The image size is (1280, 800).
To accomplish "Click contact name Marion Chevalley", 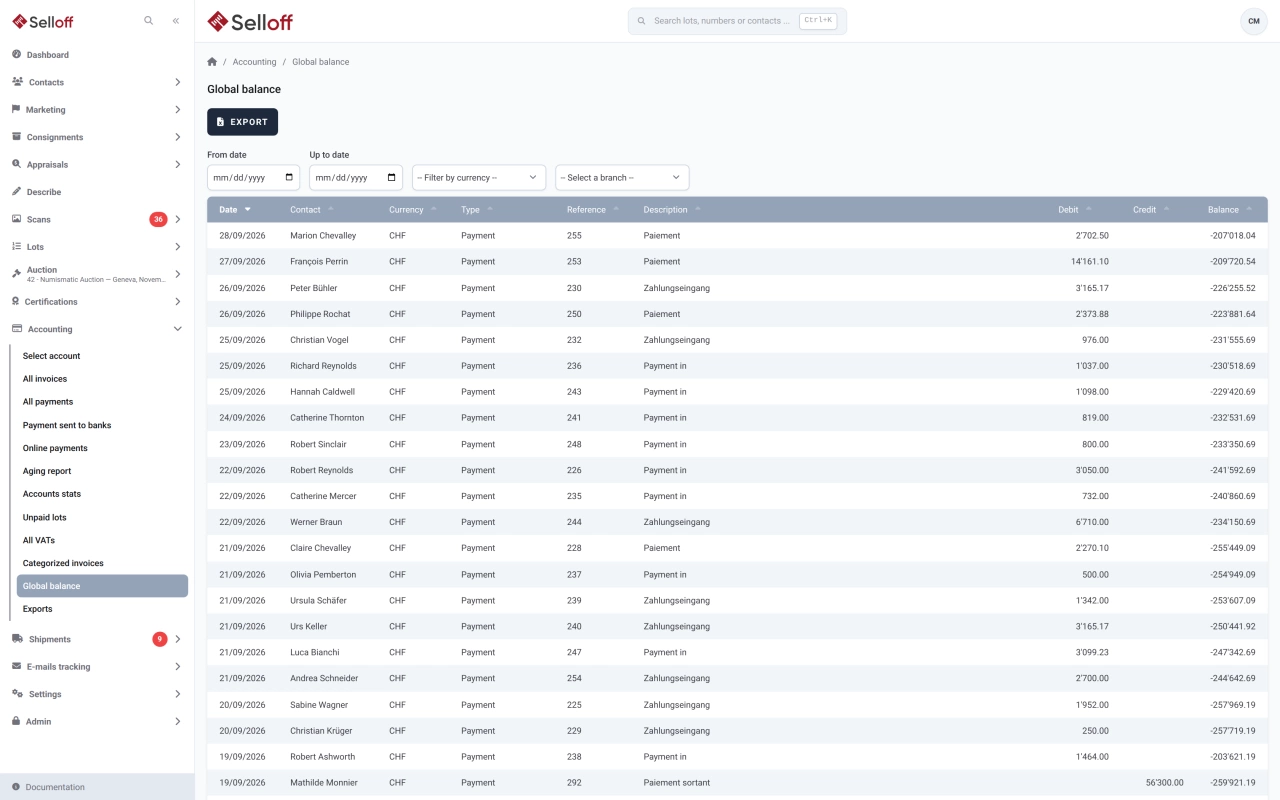I will (x=323, y=236).
